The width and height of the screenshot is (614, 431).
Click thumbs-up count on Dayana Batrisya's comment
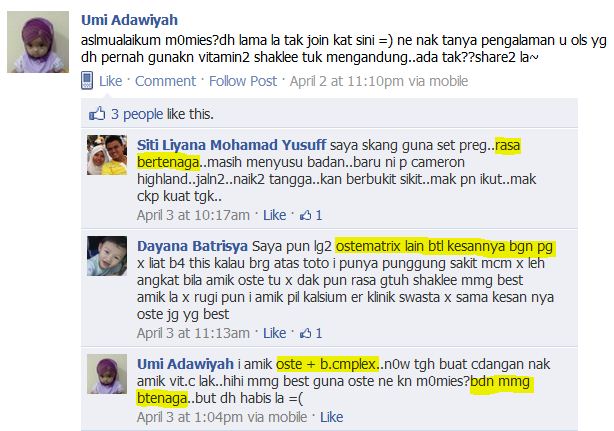click(x=311, y=333)
